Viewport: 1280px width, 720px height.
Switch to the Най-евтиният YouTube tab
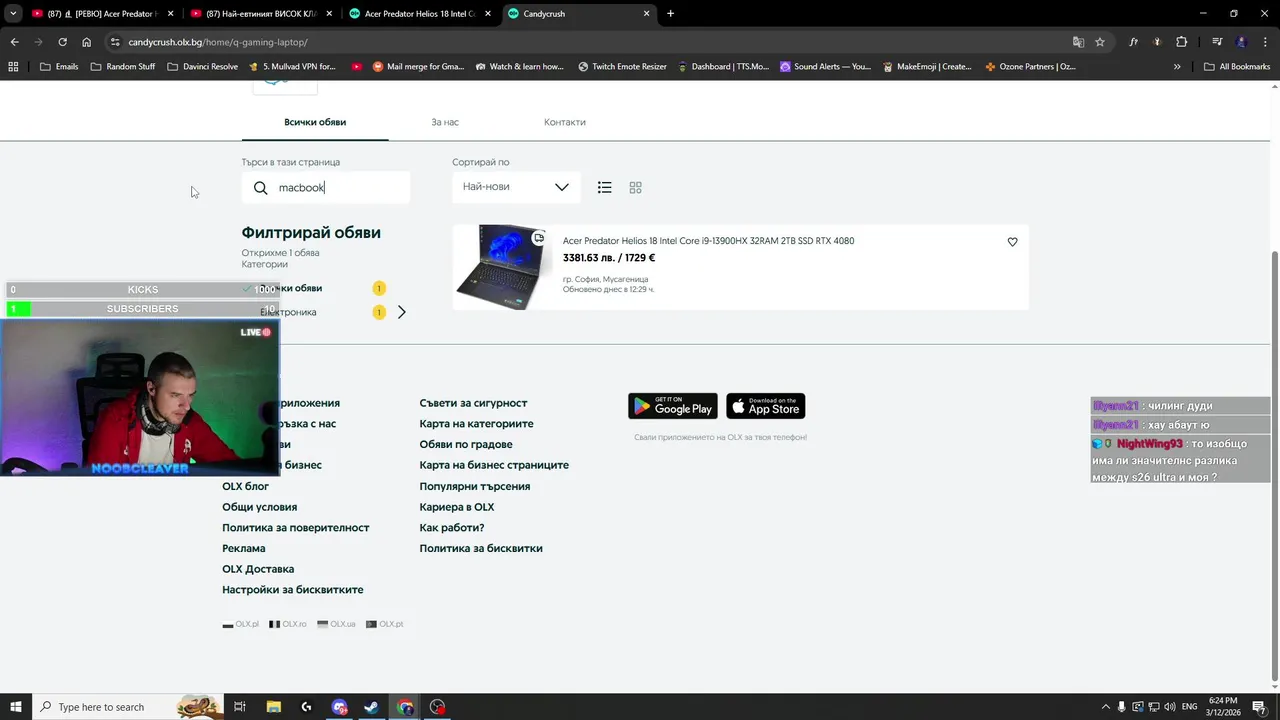260,14
